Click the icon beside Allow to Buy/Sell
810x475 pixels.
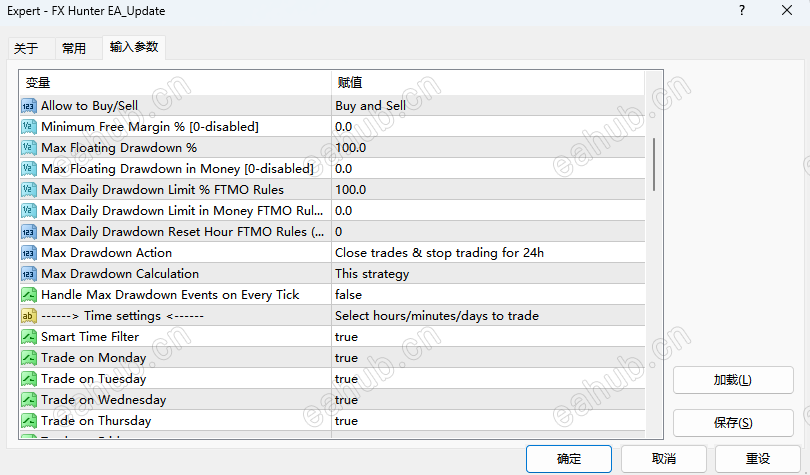(x=28, y=106)
